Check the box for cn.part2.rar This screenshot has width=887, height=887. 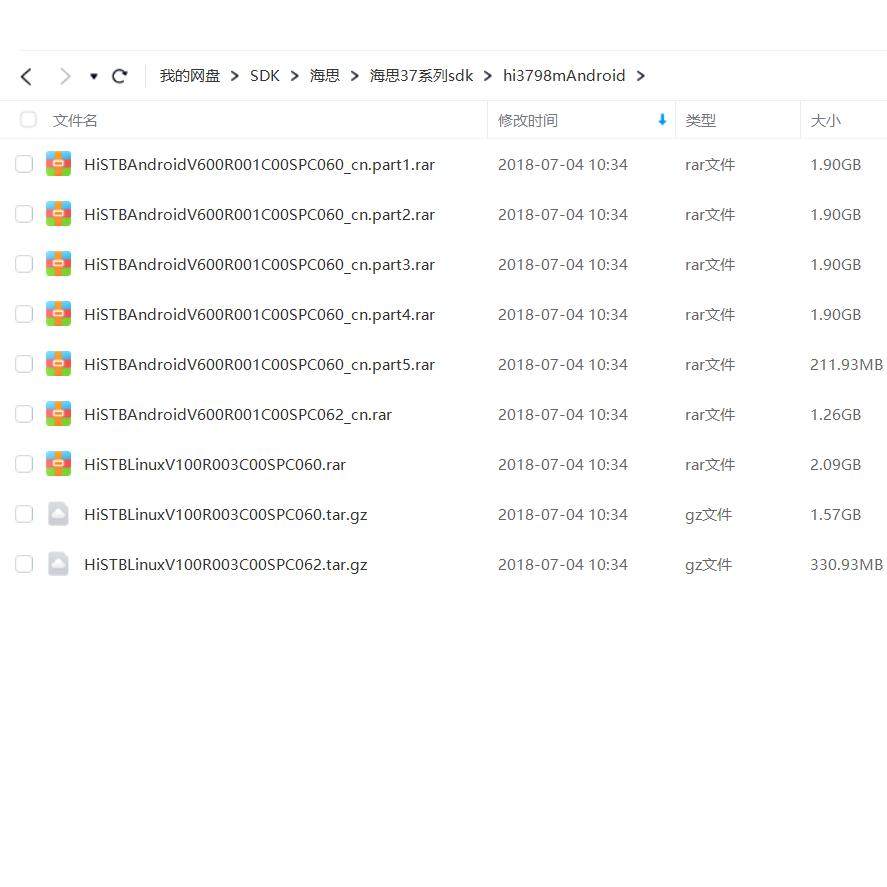24,214
